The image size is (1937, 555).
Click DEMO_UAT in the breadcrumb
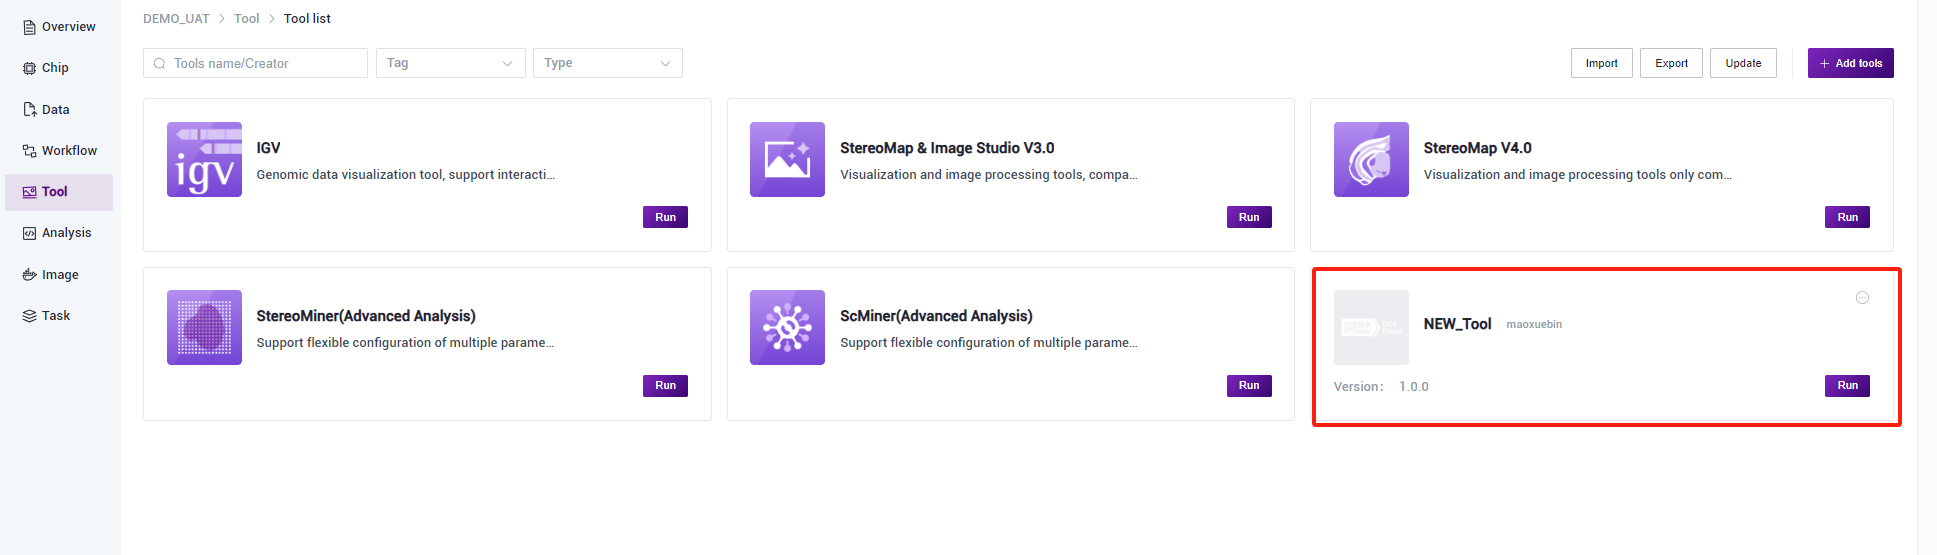click(176, 19)
